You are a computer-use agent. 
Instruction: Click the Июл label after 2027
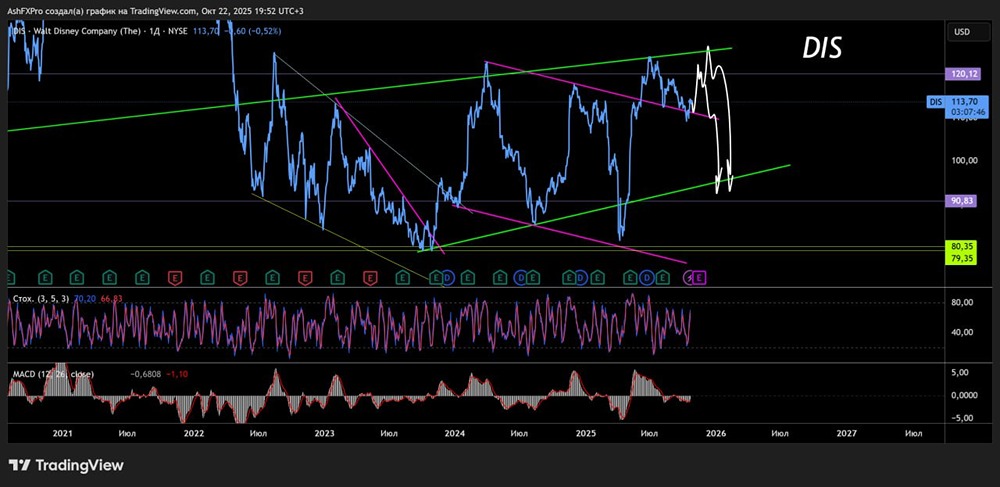coord(913,433)
